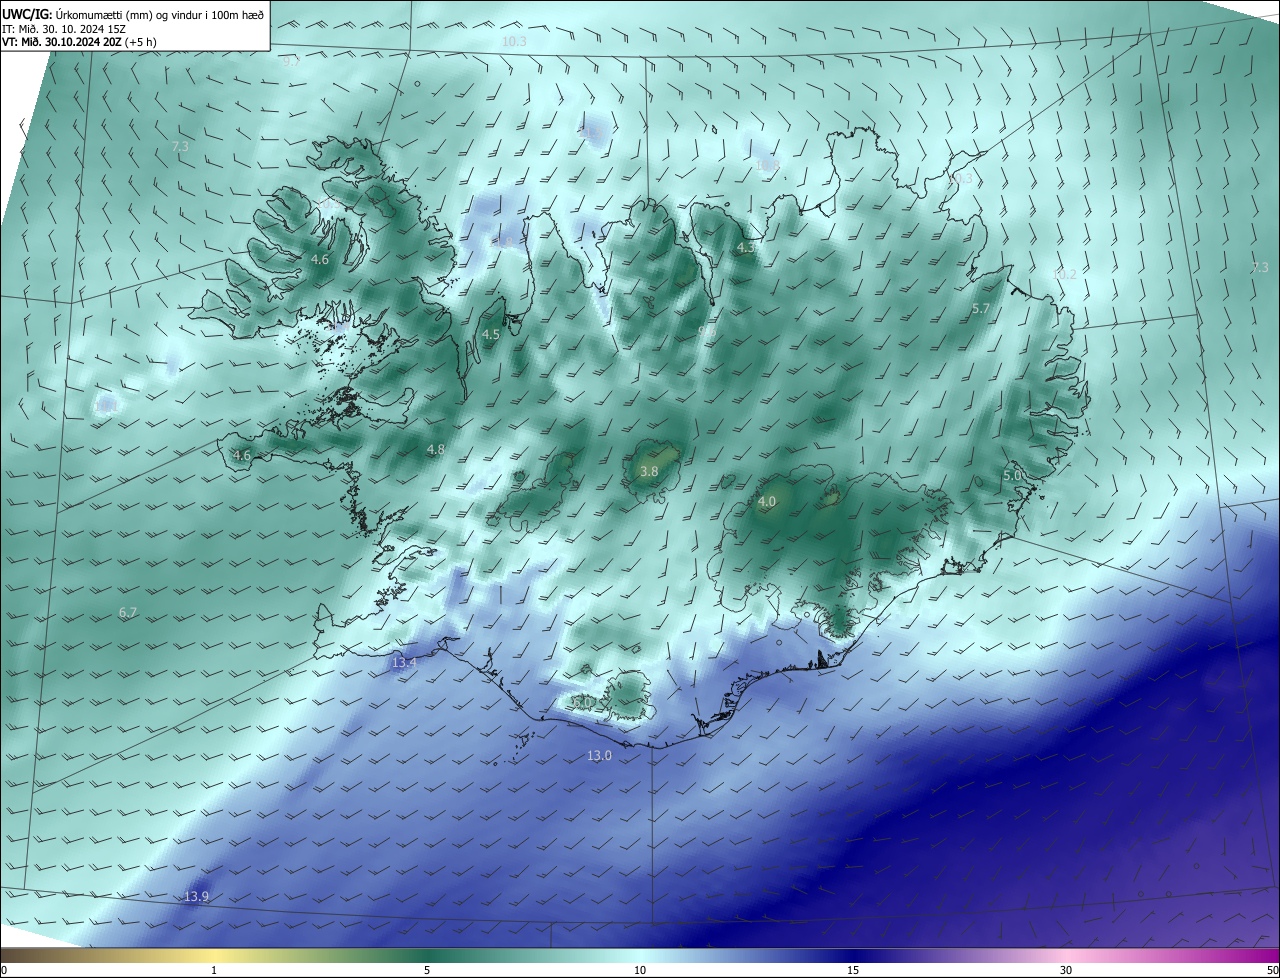Click the 0 tick on the colour scale
This screenshot has height=978, width=1280.
point(4,971)
